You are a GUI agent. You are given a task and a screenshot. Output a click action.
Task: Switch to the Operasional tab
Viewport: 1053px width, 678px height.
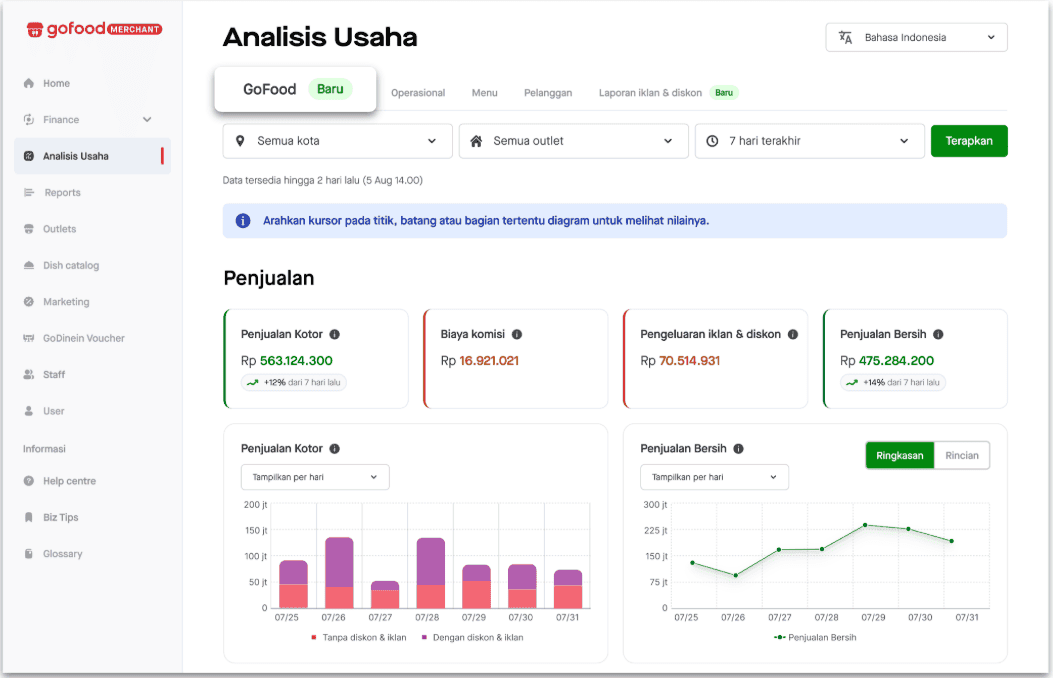[418, 93]
